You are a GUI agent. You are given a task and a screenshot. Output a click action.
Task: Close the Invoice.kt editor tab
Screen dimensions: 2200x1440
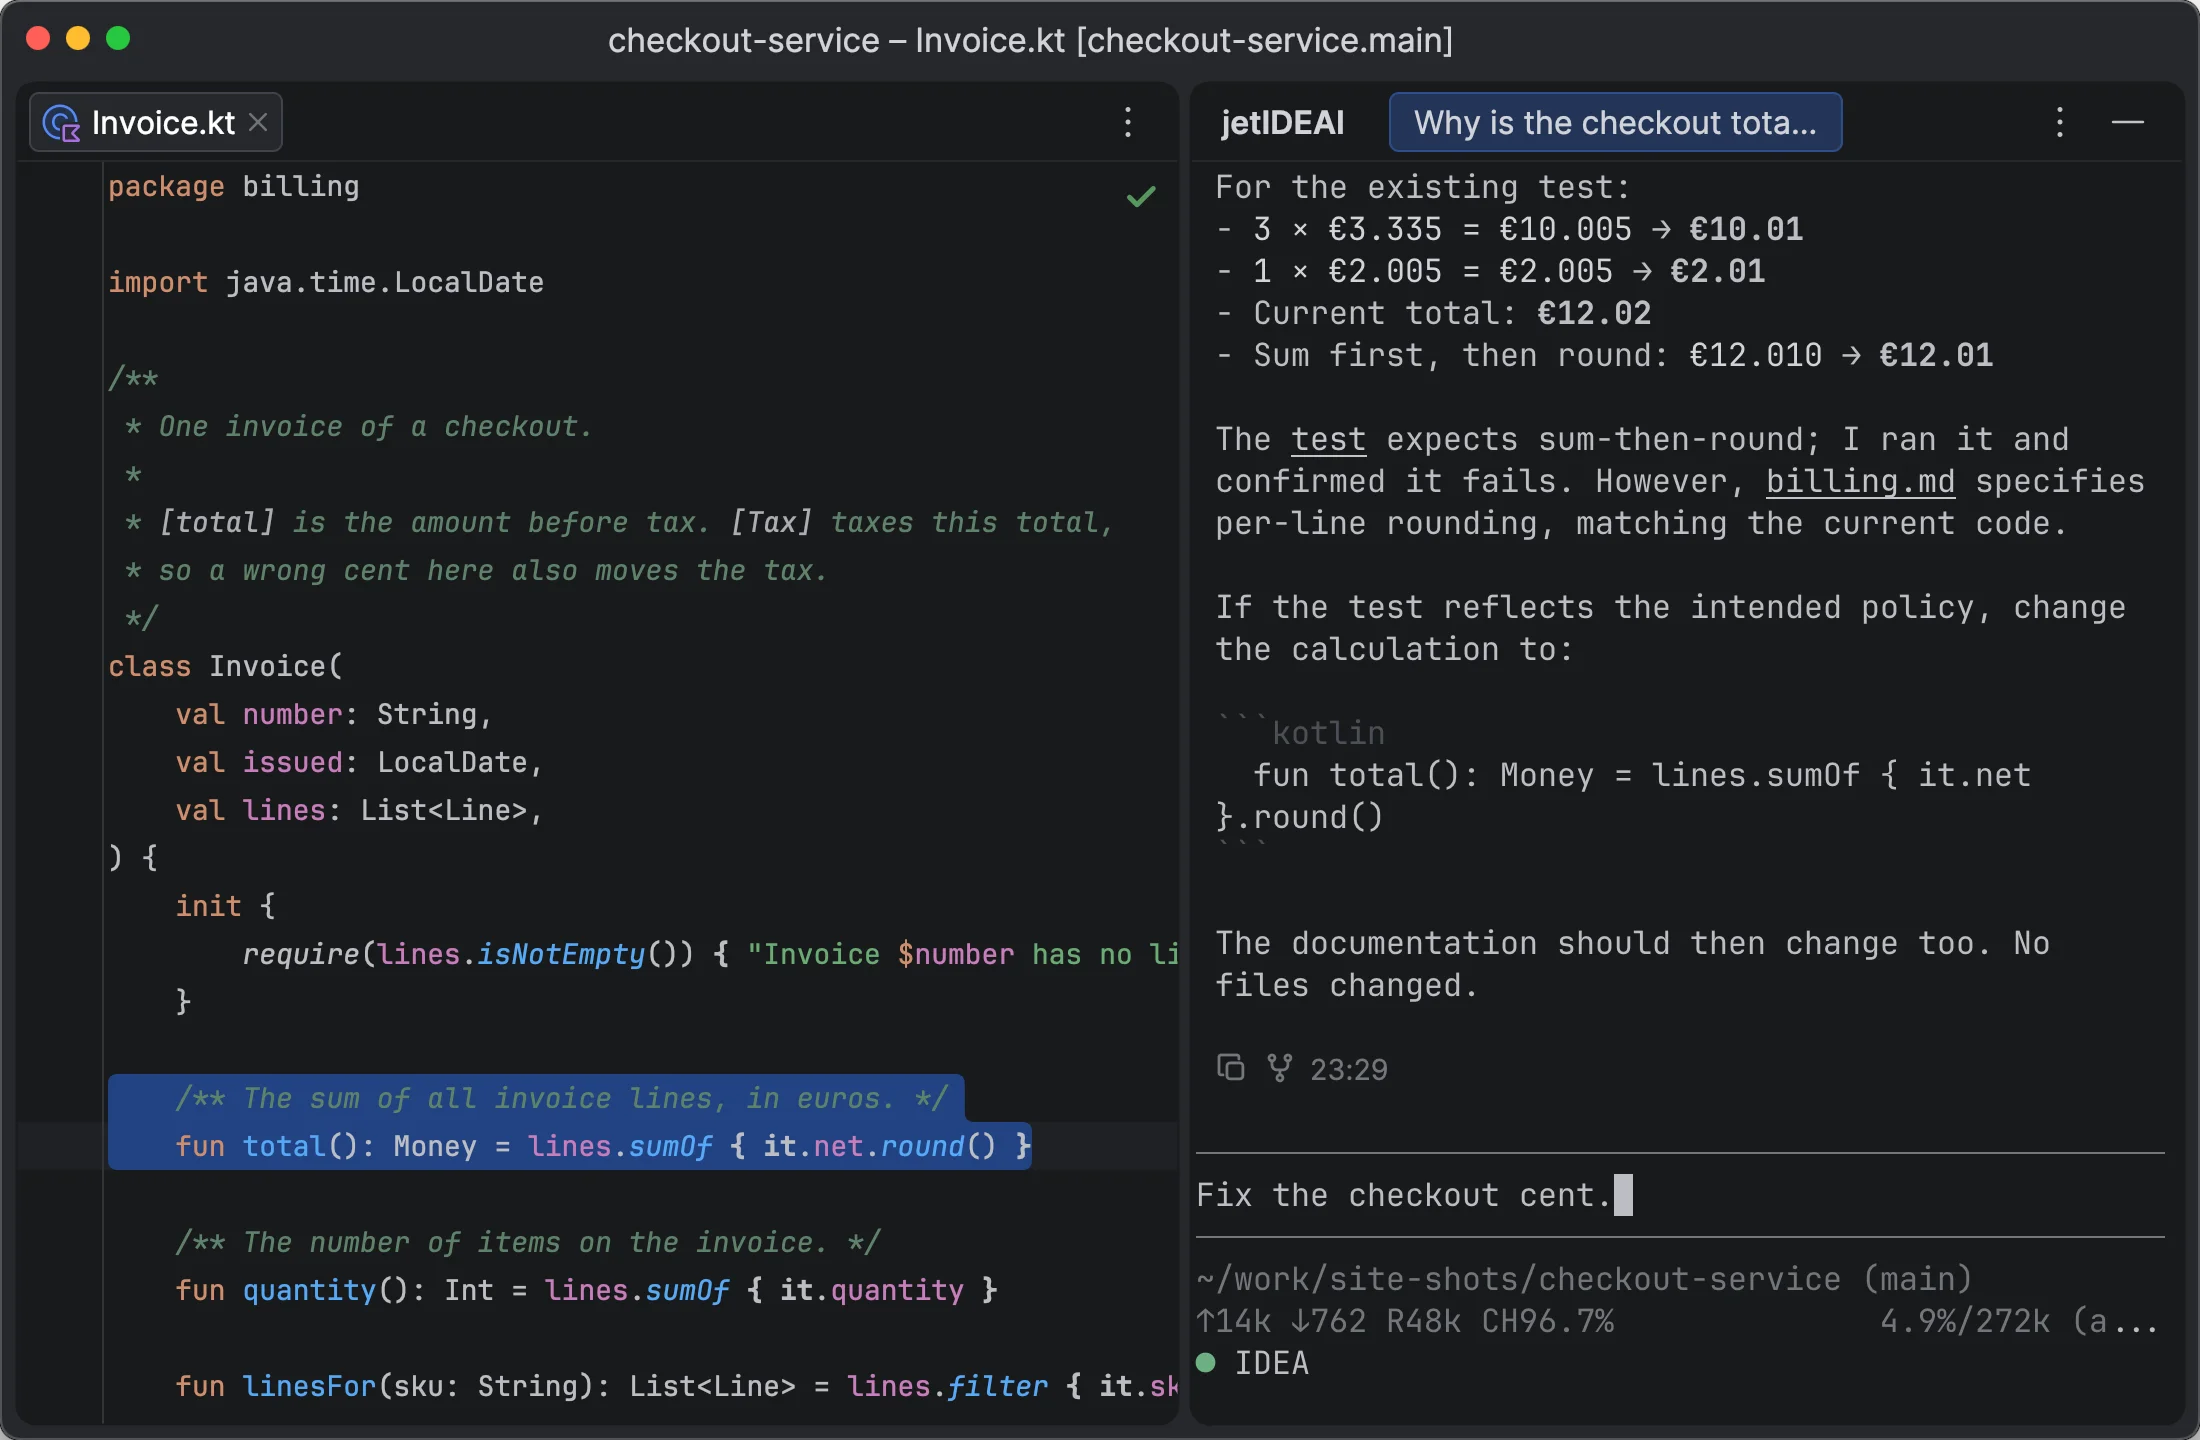pos(258,122)
